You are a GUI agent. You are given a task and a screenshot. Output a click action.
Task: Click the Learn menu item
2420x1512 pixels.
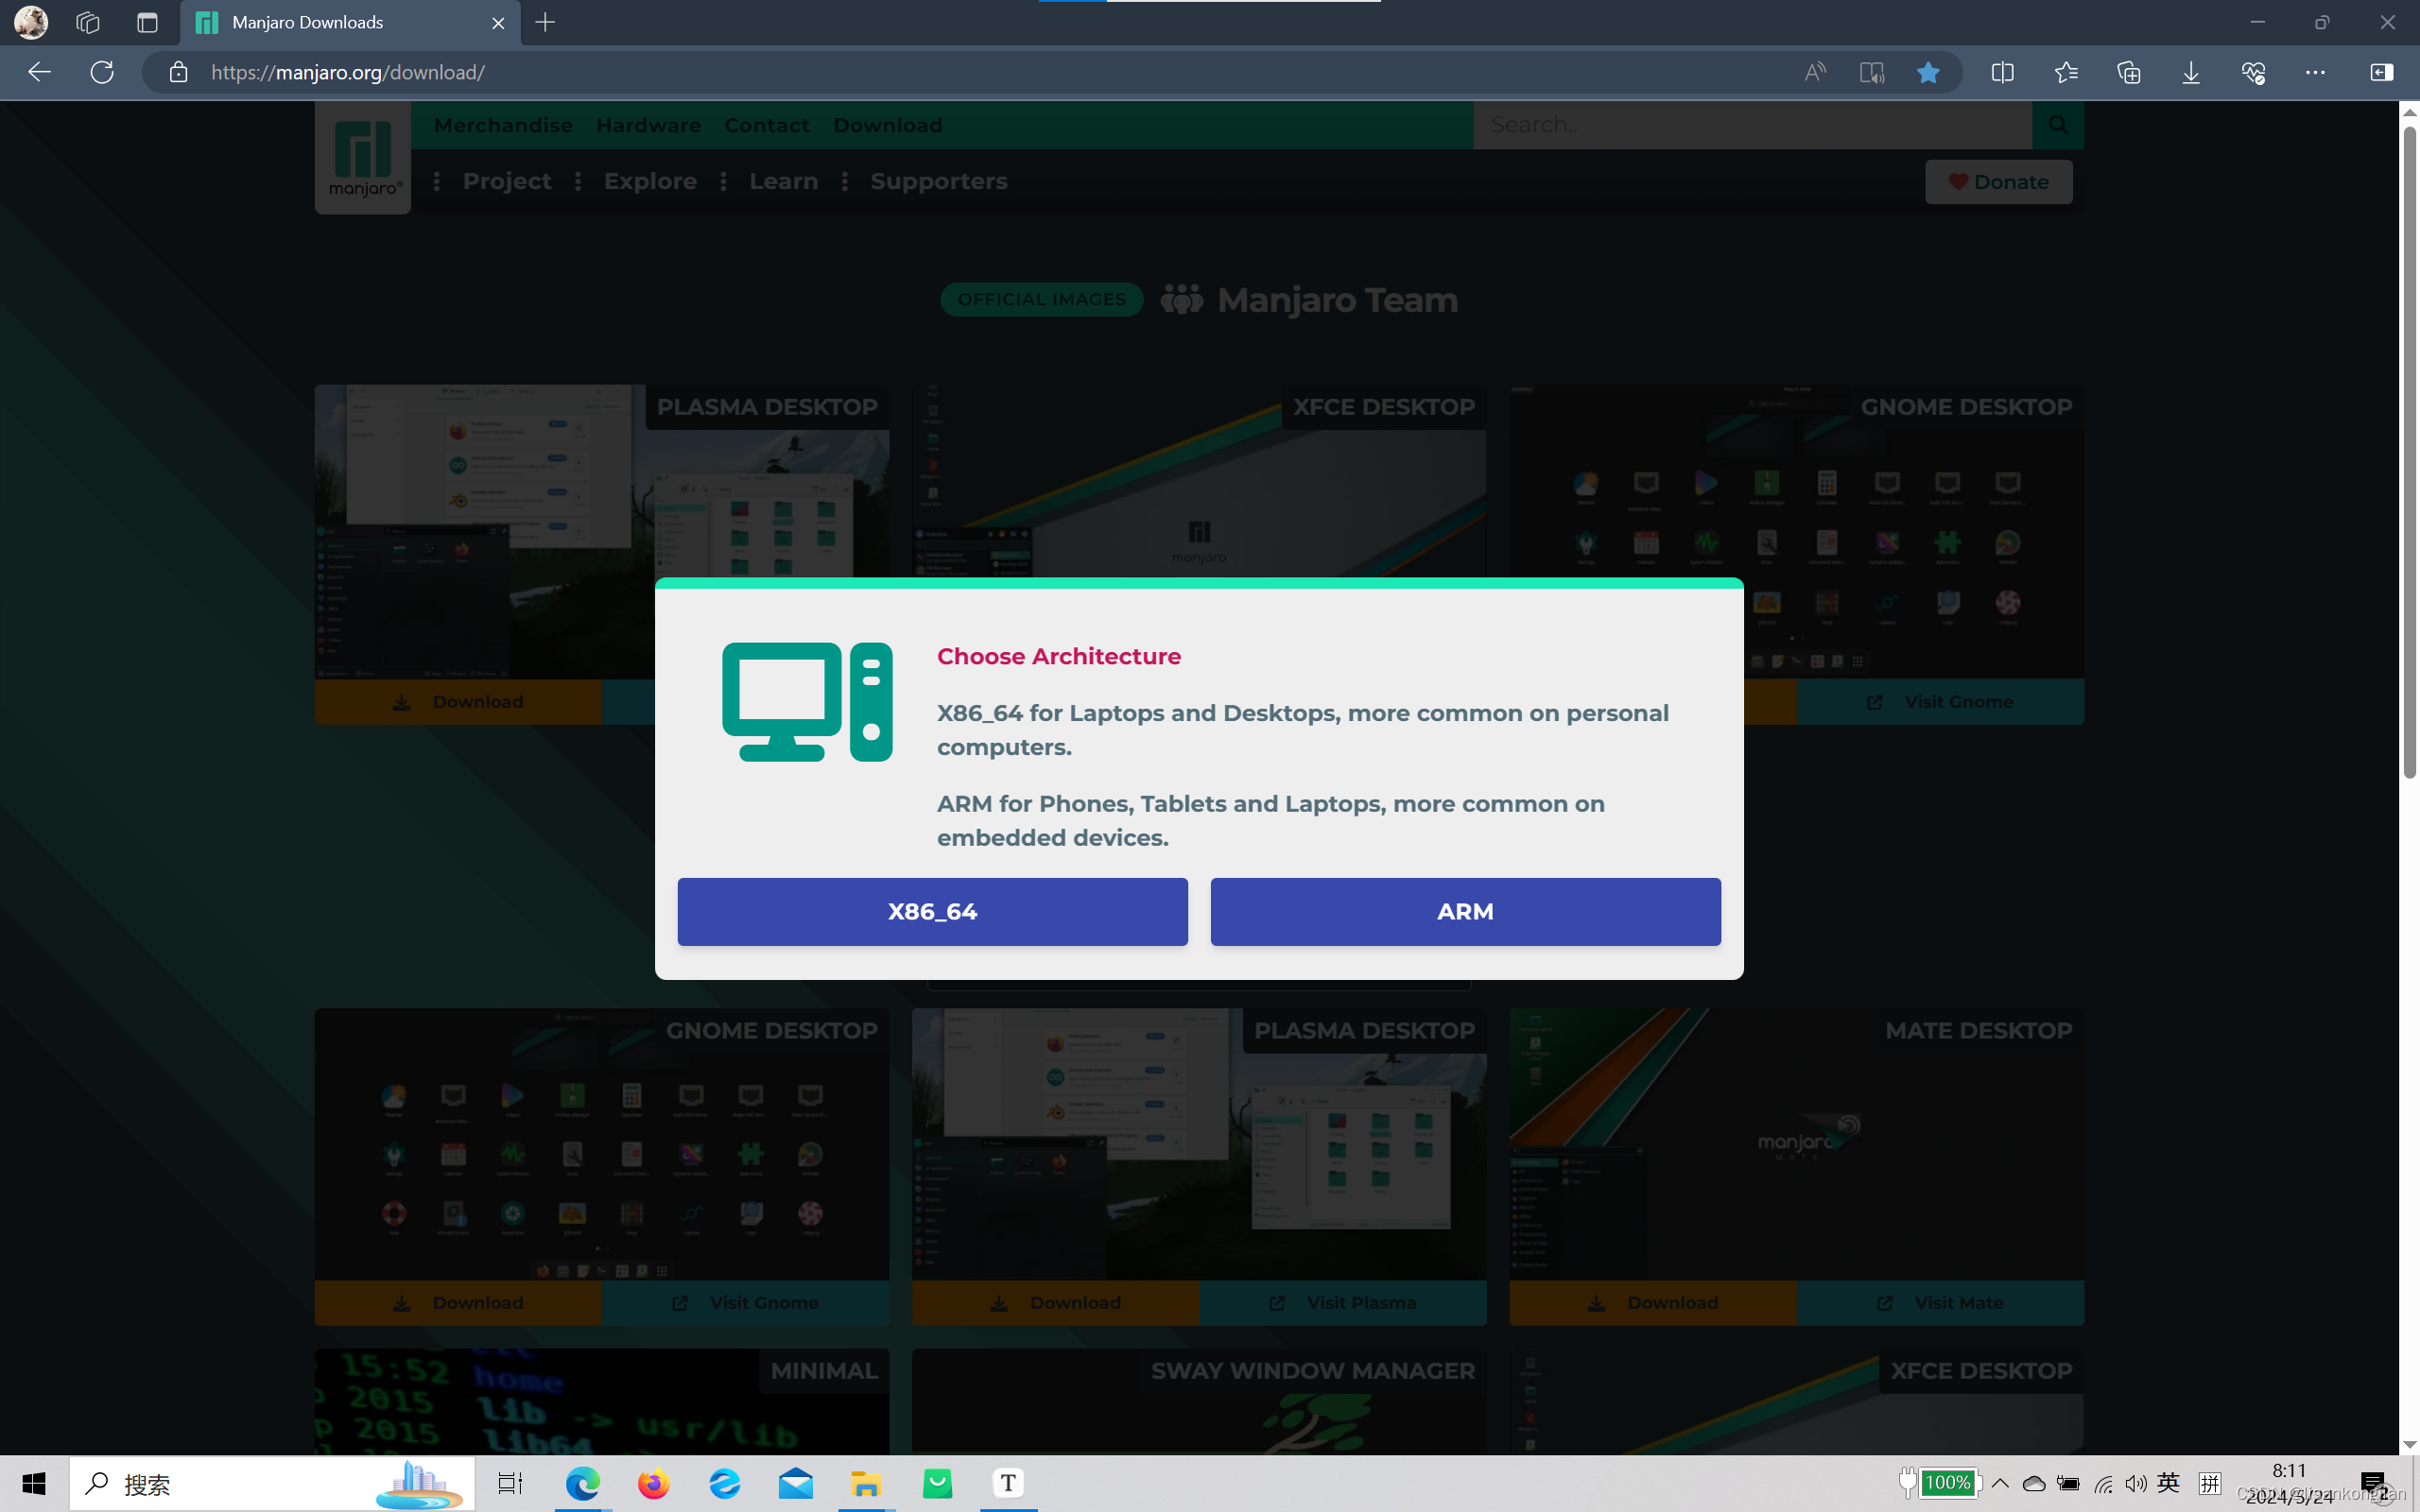[783, 181]
